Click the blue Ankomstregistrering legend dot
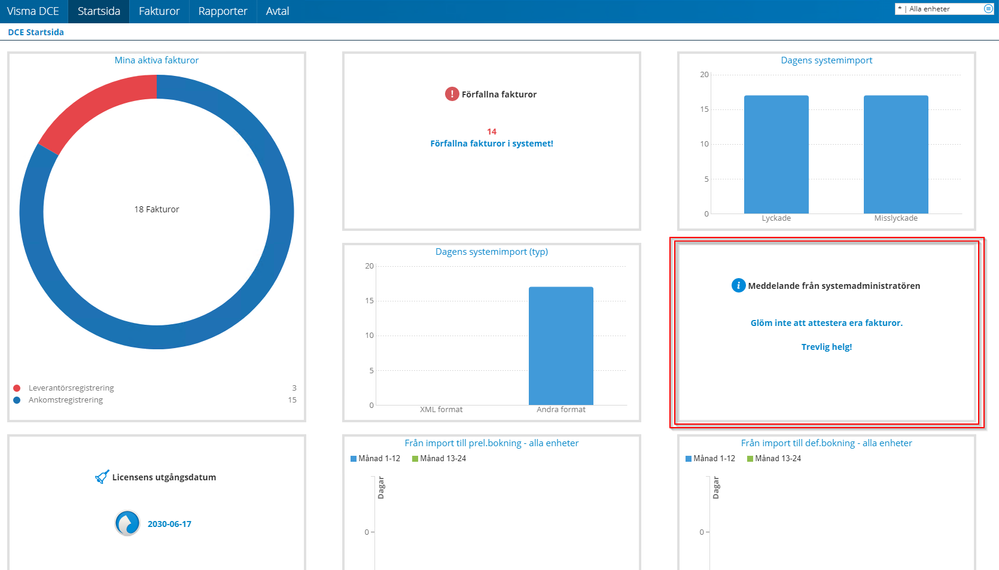This screenshot has width=999, height=570. 17,400
